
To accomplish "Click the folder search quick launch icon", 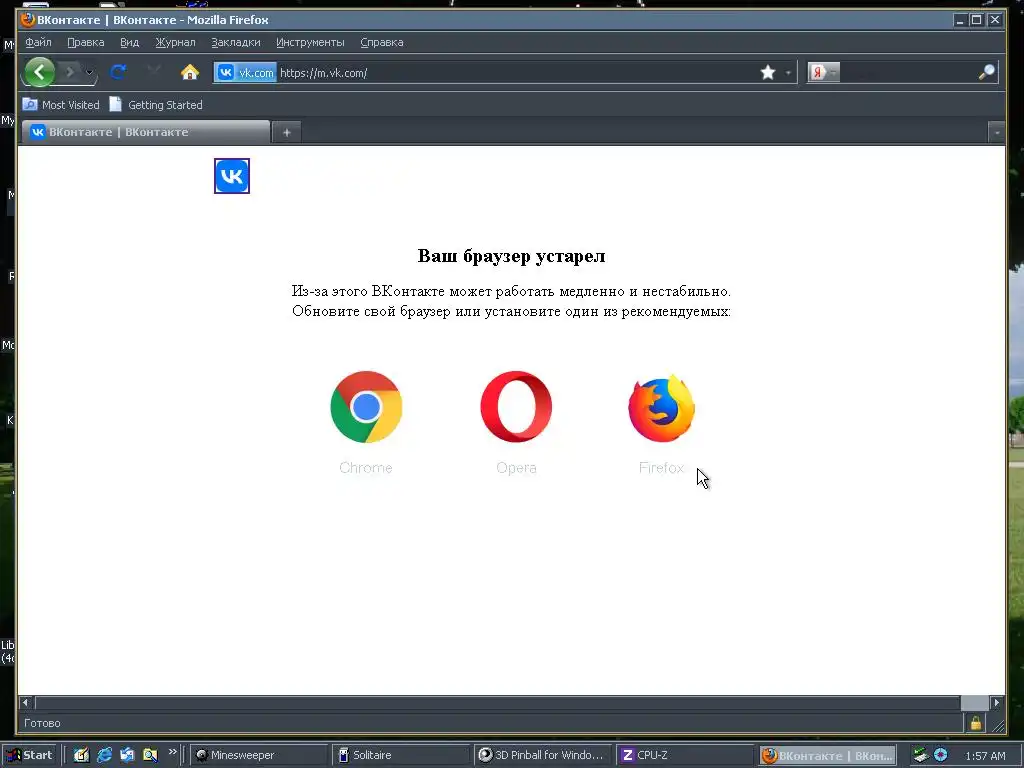I will click(150, 755).
